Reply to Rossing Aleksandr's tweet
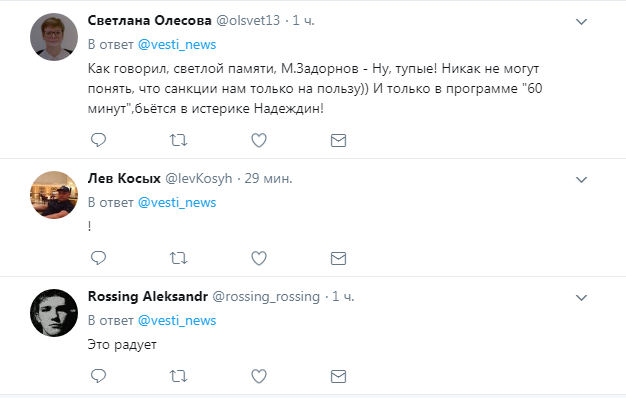The height and width of the screenshot is (398, 626). point(98,376)
